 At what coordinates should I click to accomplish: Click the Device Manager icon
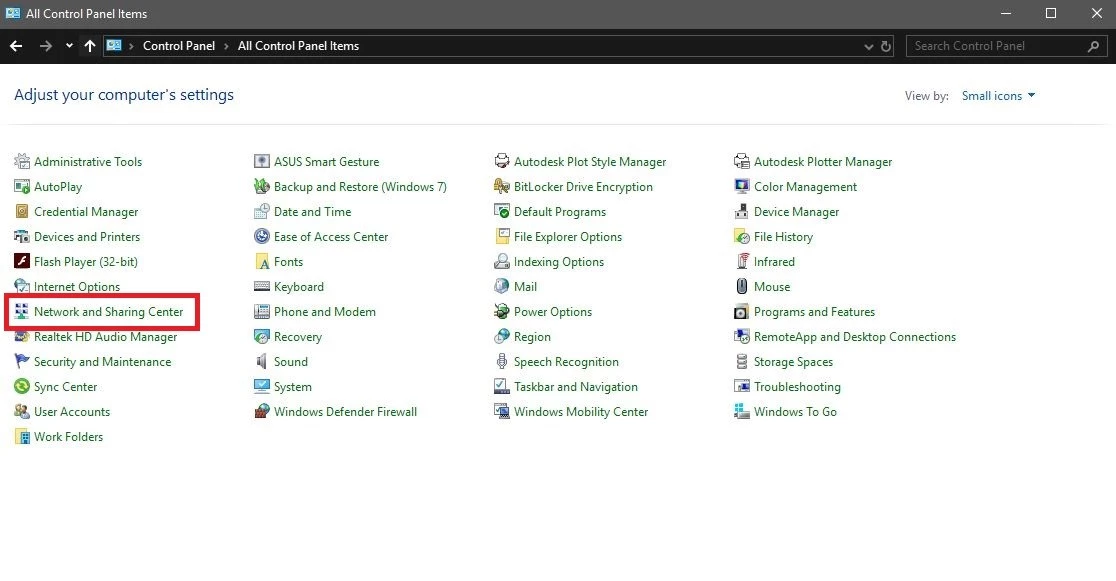(742, 211)
